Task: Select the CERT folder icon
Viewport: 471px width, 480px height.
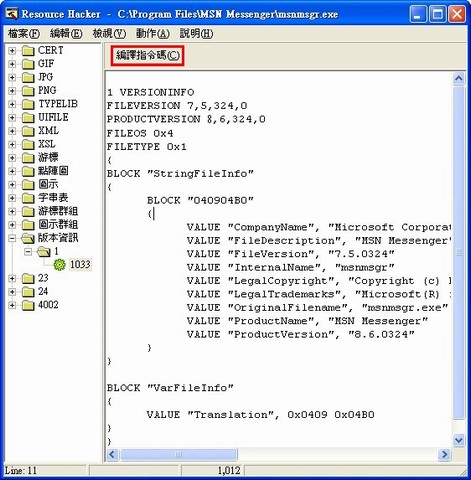Action: 28,51
